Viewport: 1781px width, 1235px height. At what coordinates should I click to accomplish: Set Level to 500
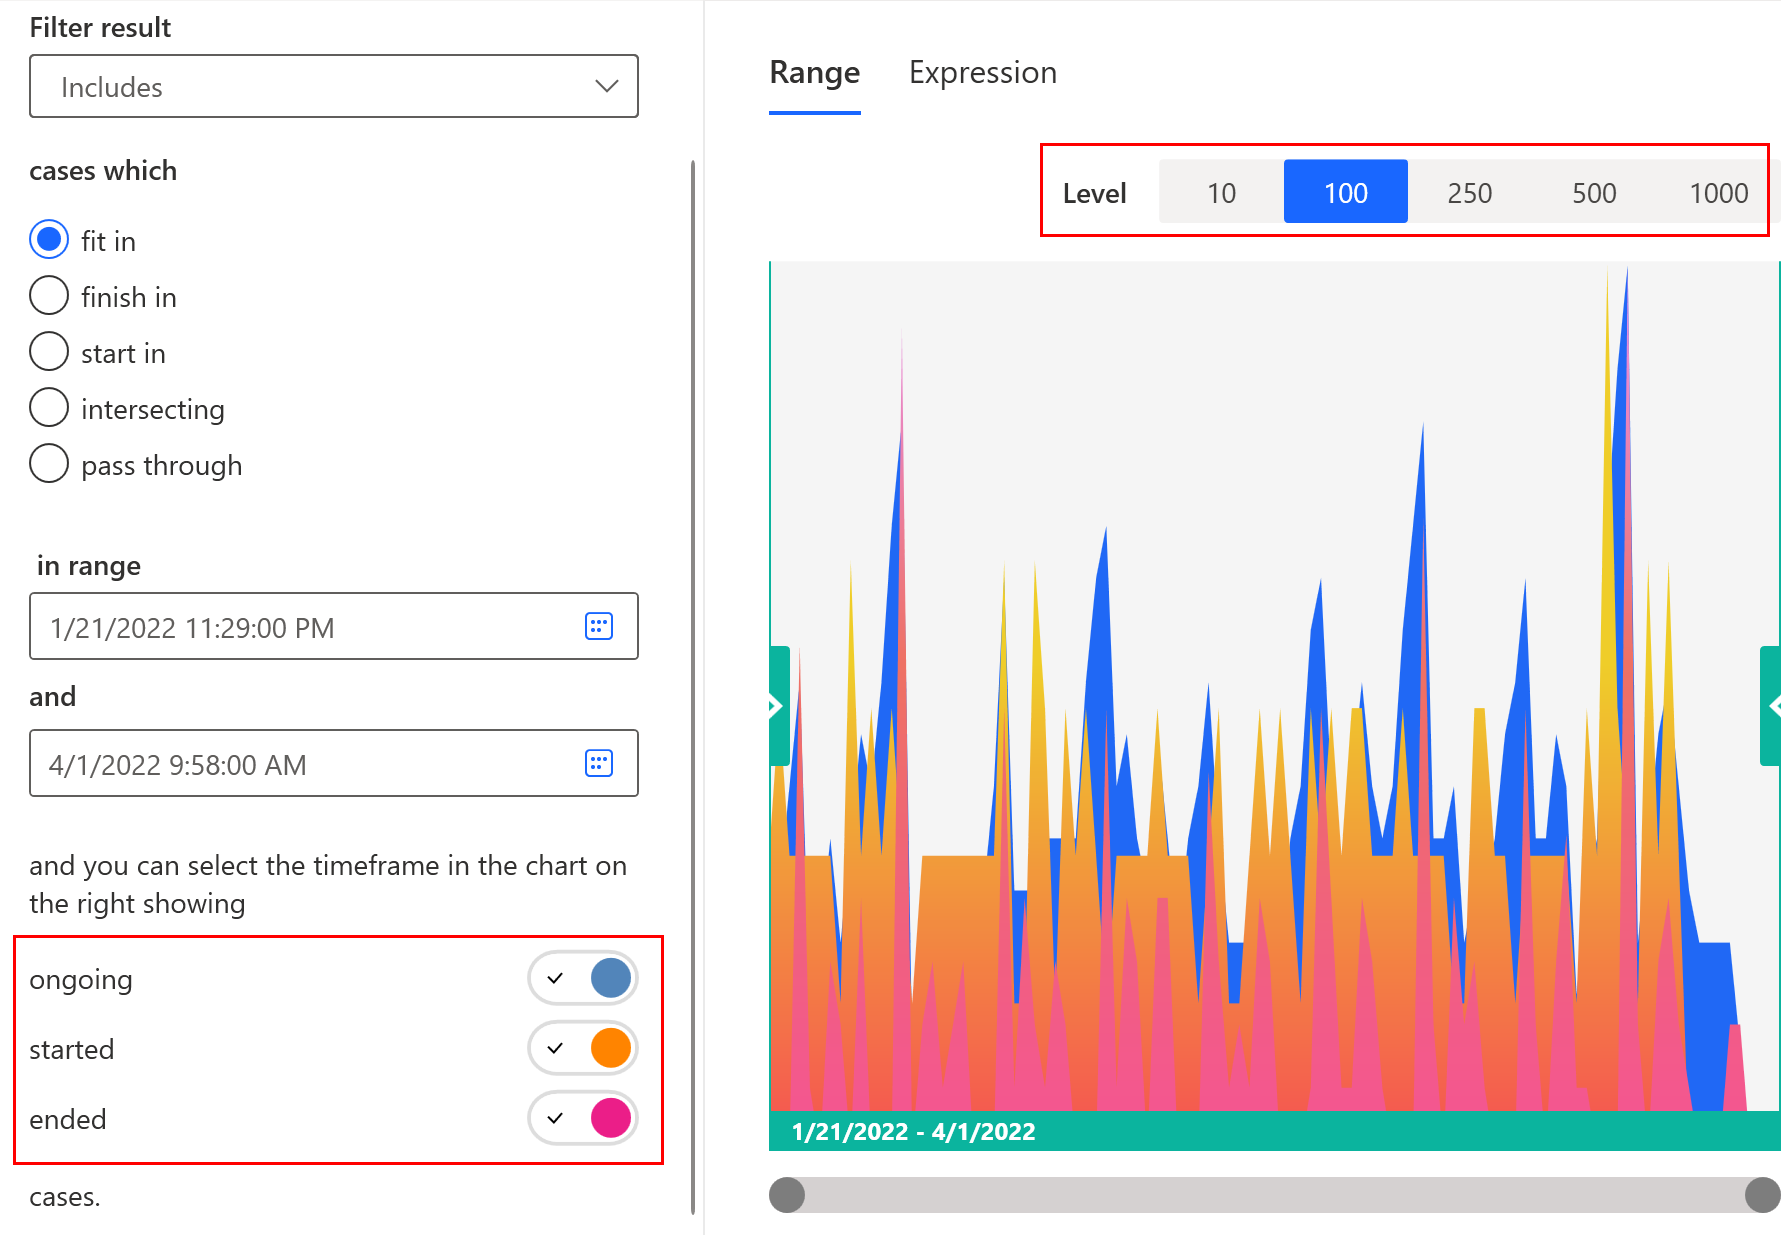point(1594,192)
